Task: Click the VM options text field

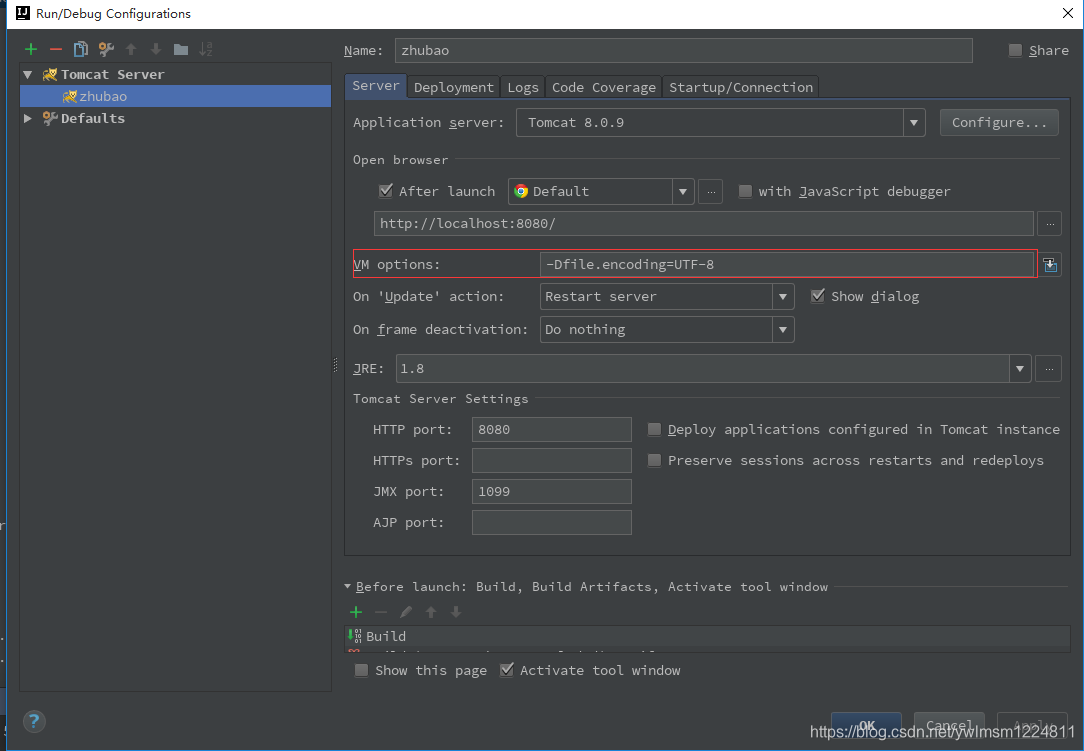Action: coord(787,264)
